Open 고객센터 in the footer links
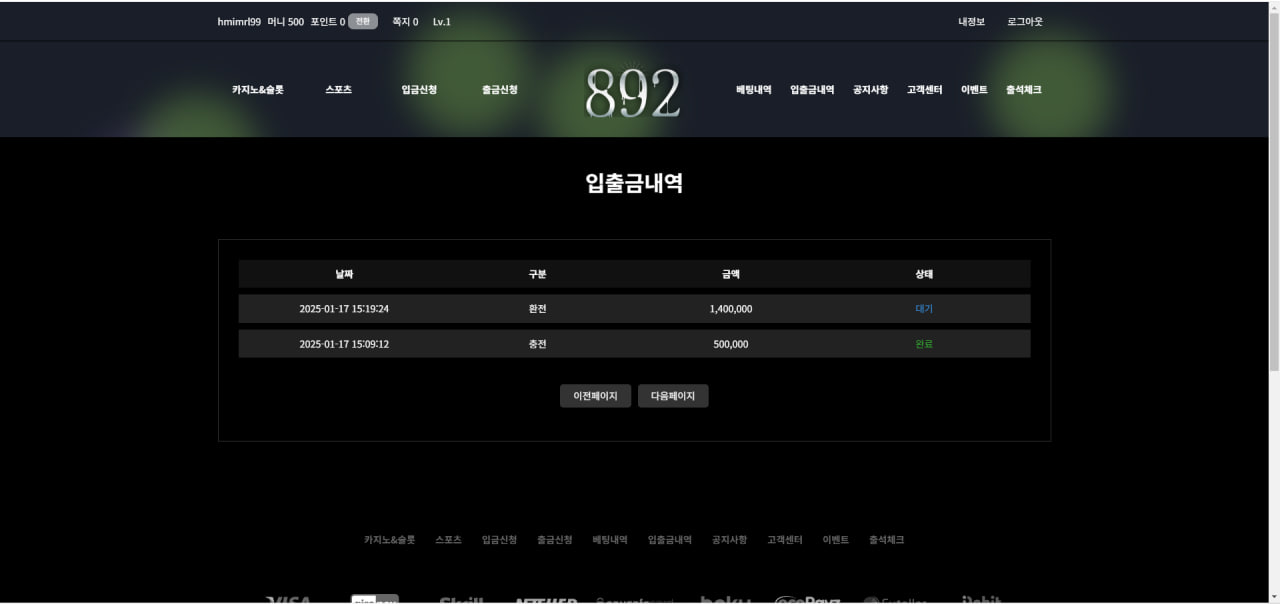Screen dimensions: 1280x604 784,540
